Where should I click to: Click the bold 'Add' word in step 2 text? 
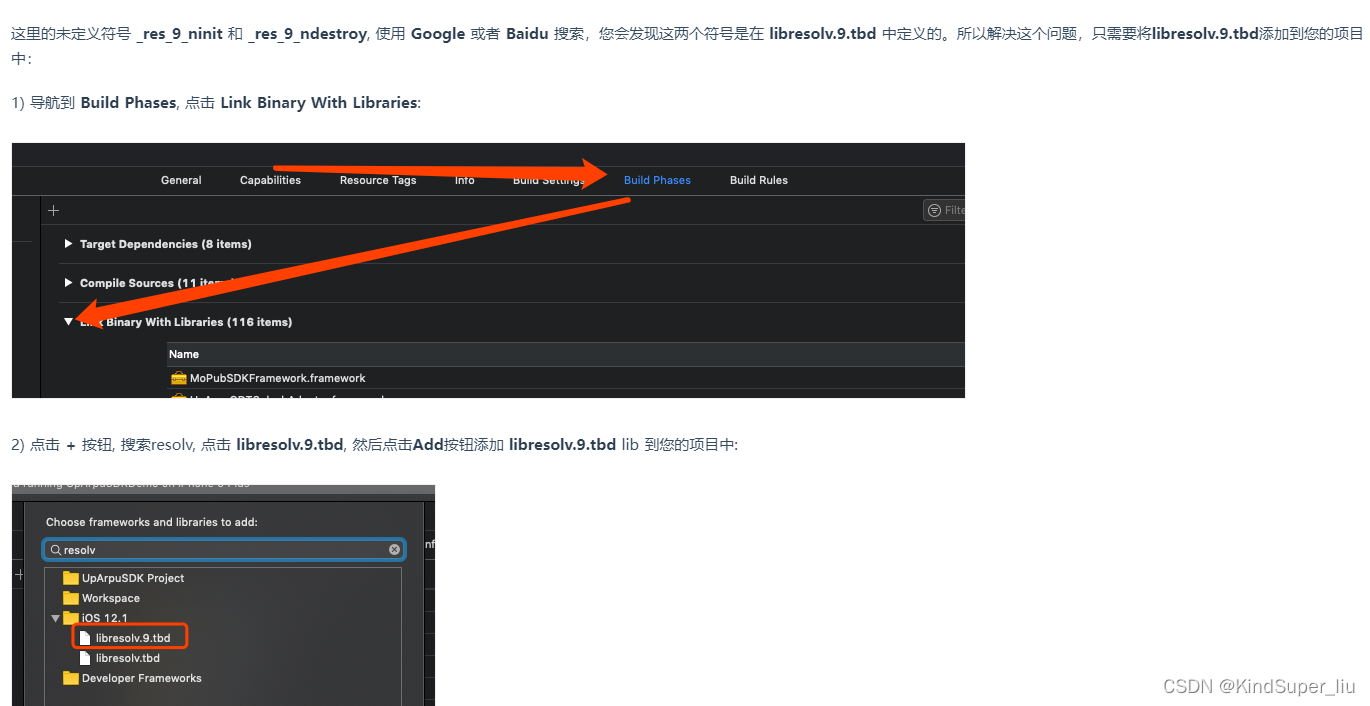point(427,445)
